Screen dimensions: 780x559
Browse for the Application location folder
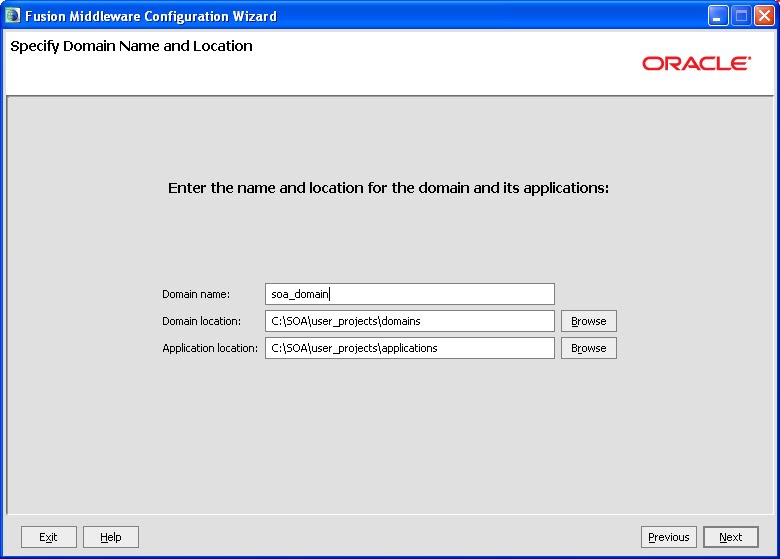point(588,348)
